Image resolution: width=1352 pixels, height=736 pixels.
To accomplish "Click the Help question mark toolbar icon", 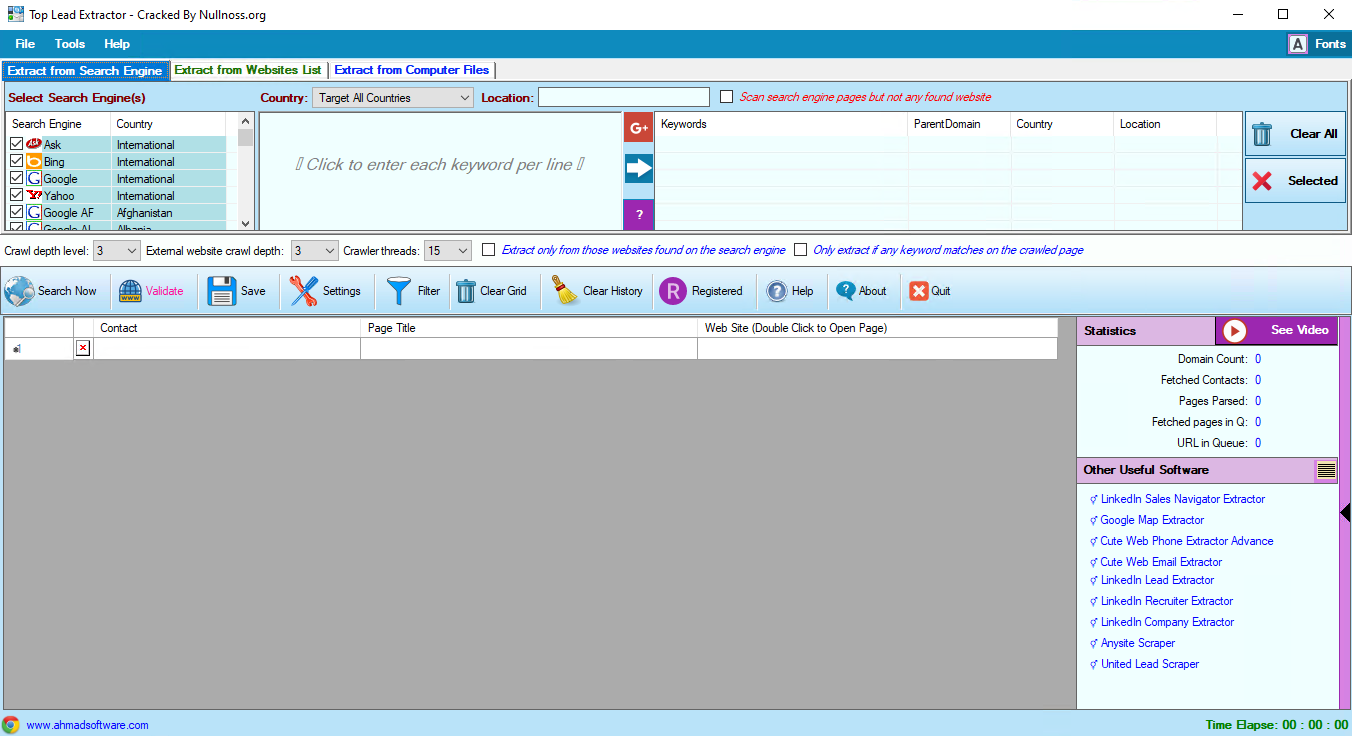I will 777,291.
